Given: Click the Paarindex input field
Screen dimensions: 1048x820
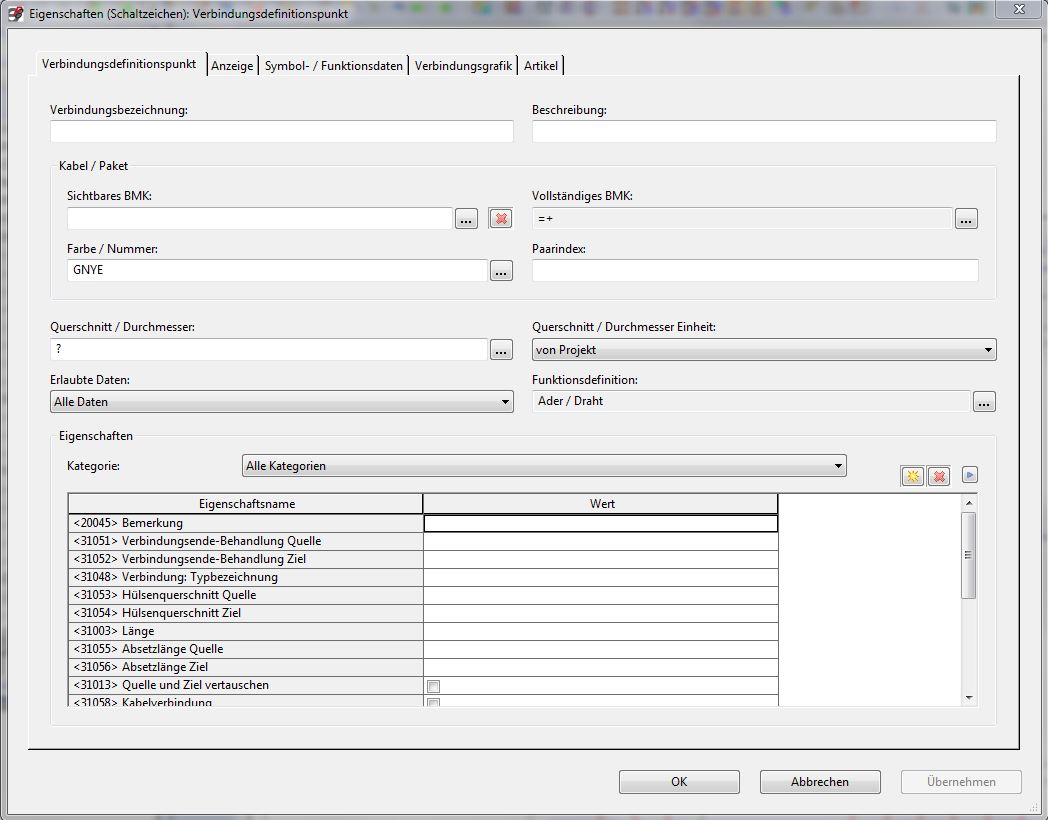Looking at the screenshot, I should click(x=755, y=271).
